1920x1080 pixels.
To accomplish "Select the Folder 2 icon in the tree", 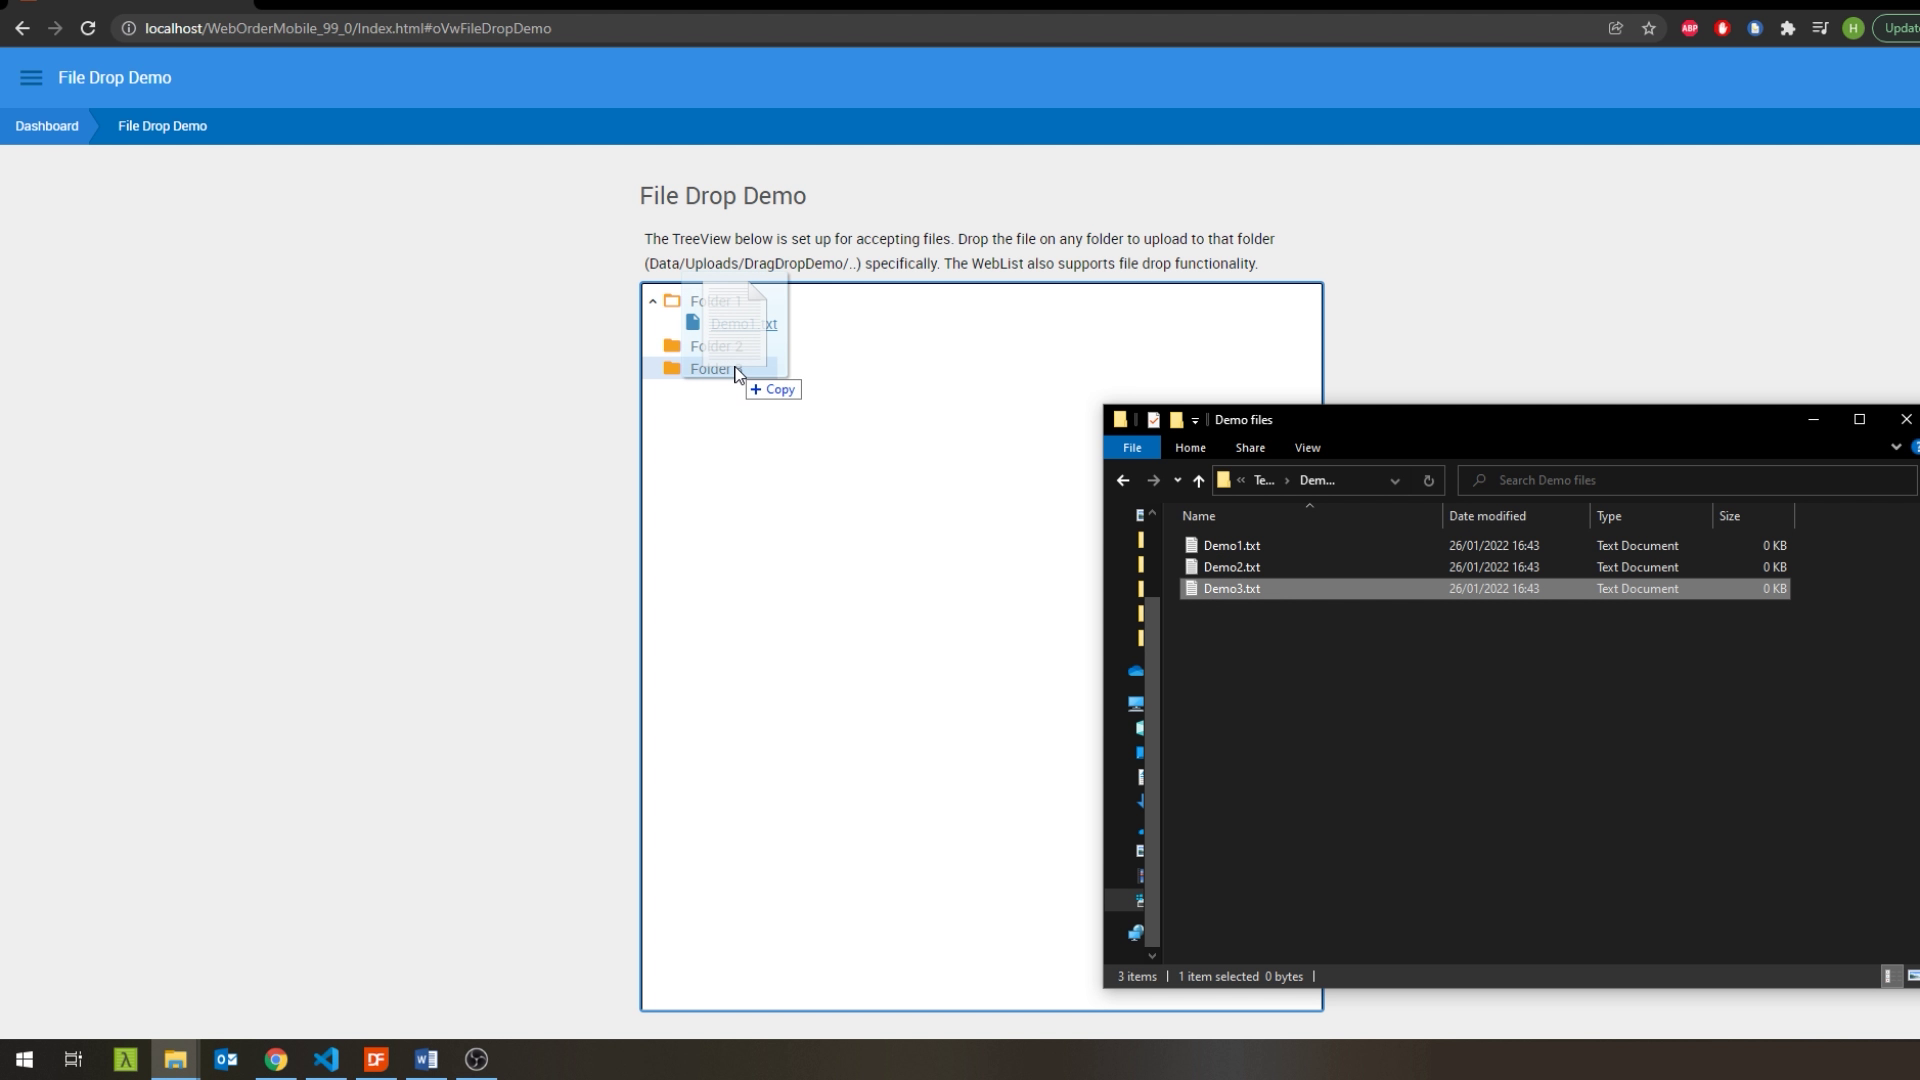I will (672, 346).
